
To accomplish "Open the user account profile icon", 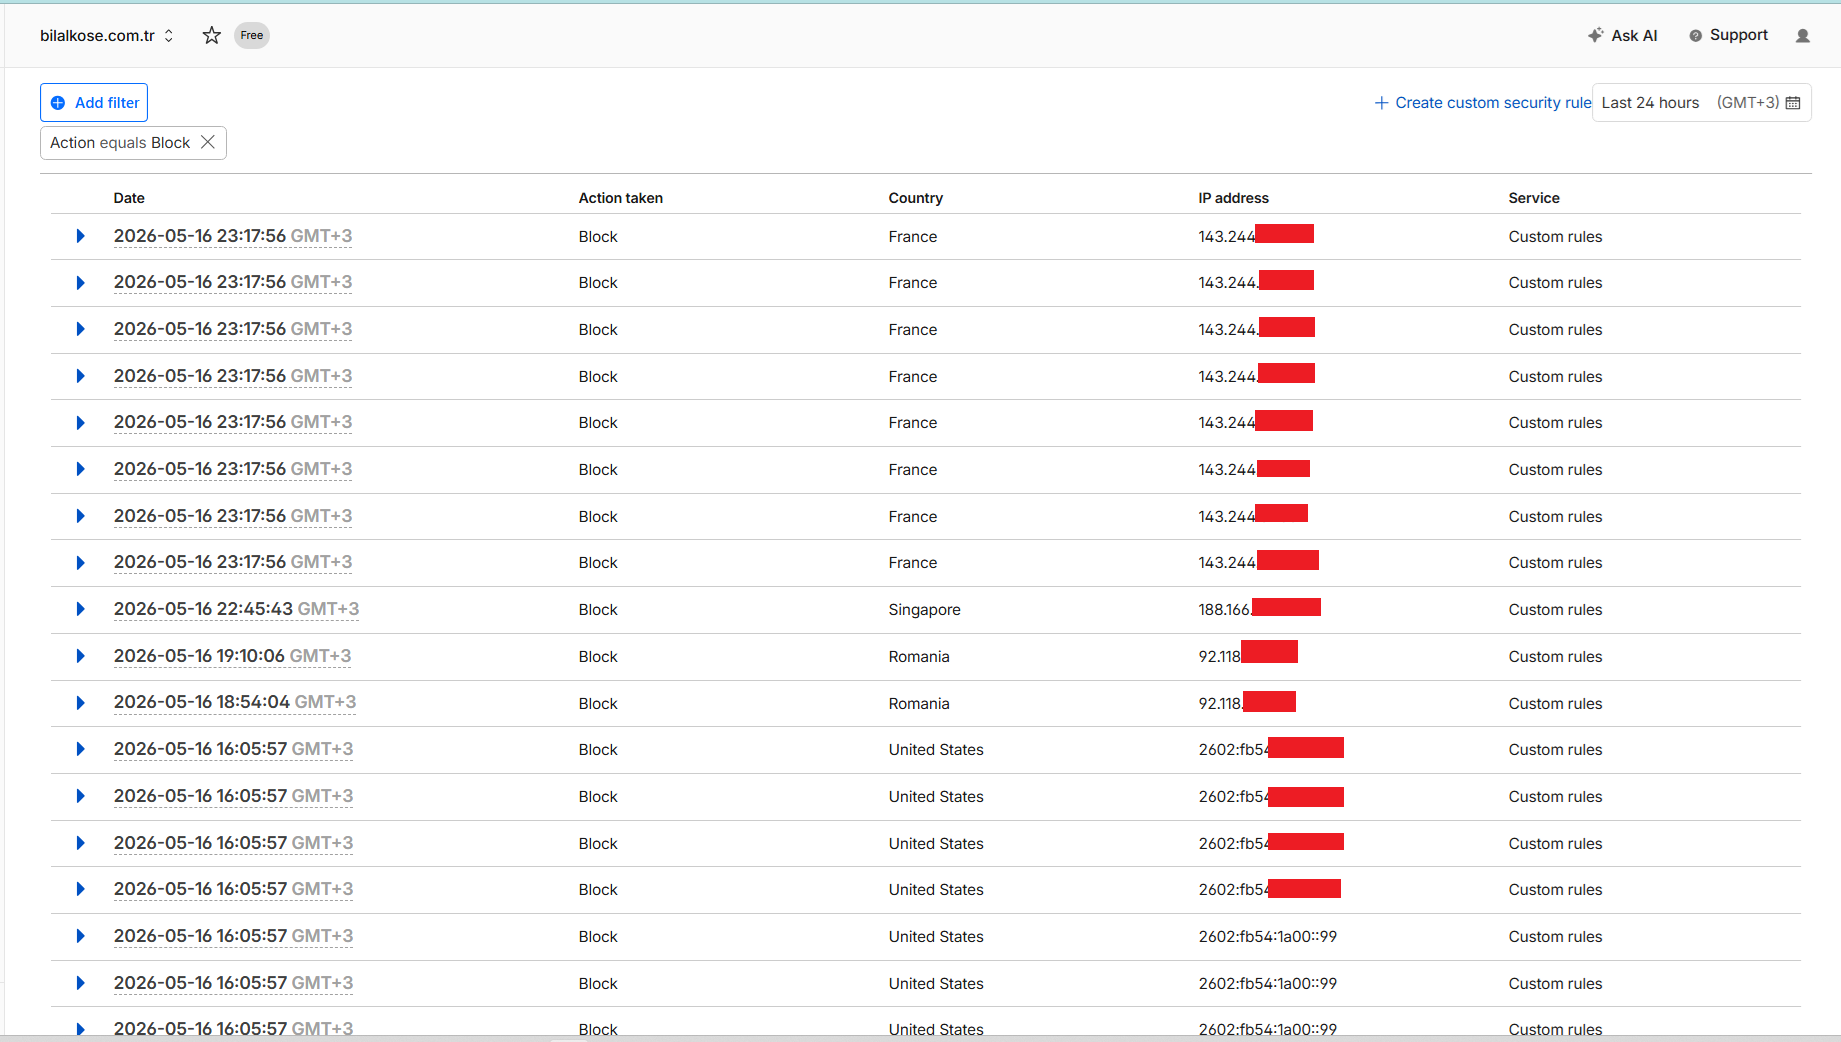I will 1803,36.
